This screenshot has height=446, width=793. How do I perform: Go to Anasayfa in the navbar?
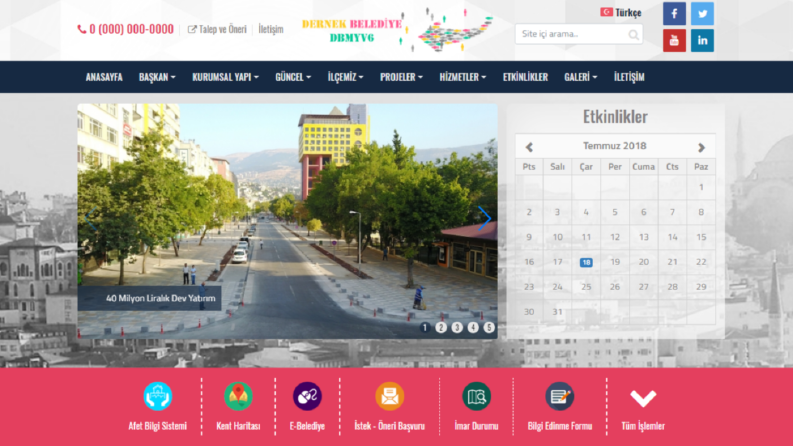coord(104,77)
